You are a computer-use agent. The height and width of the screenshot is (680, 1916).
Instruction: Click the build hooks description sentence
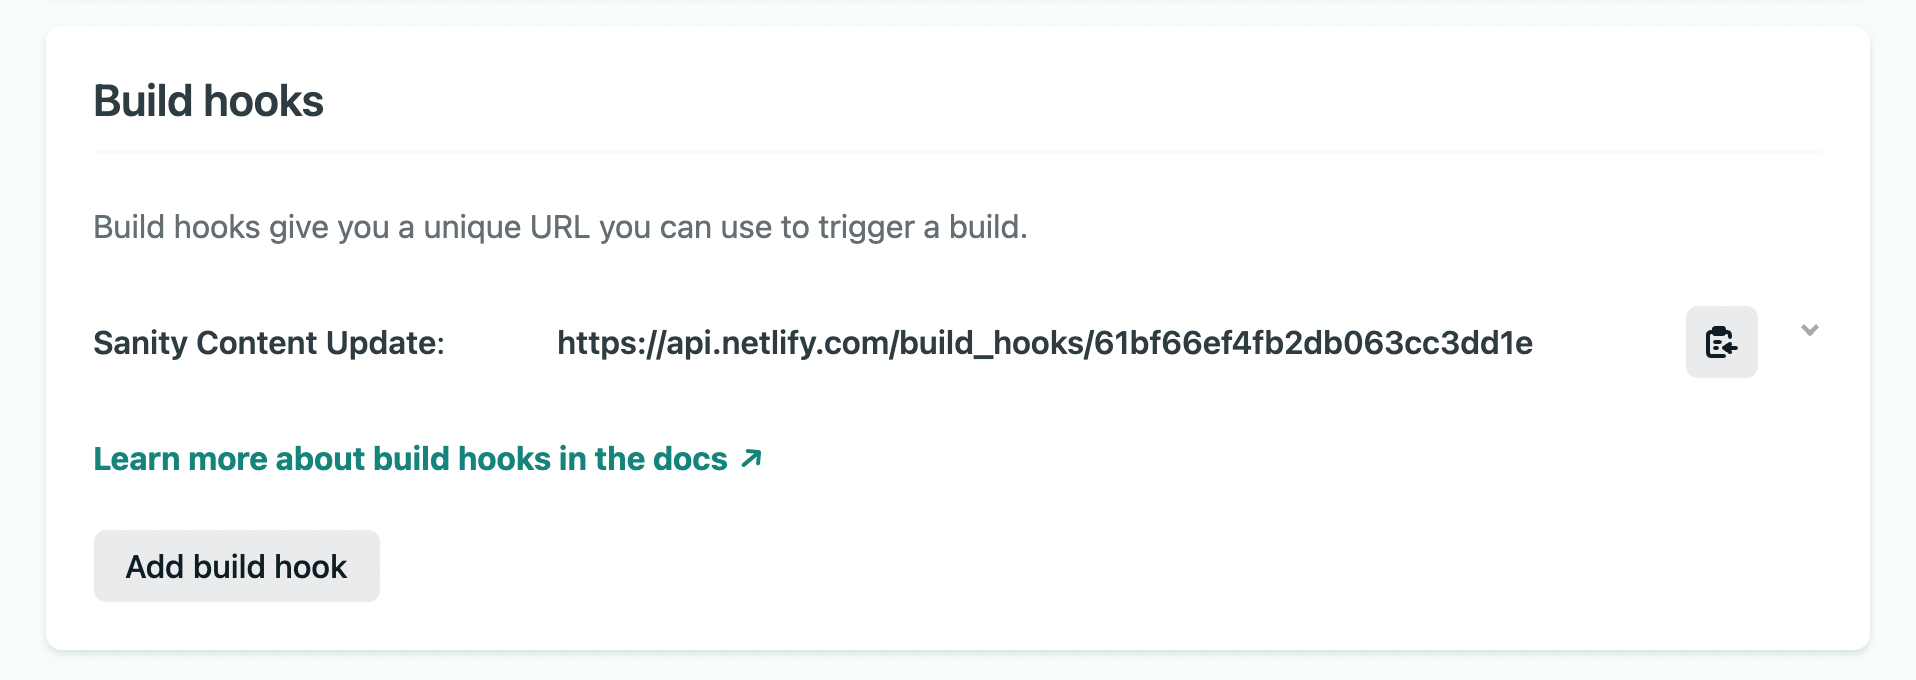[560, 227]
